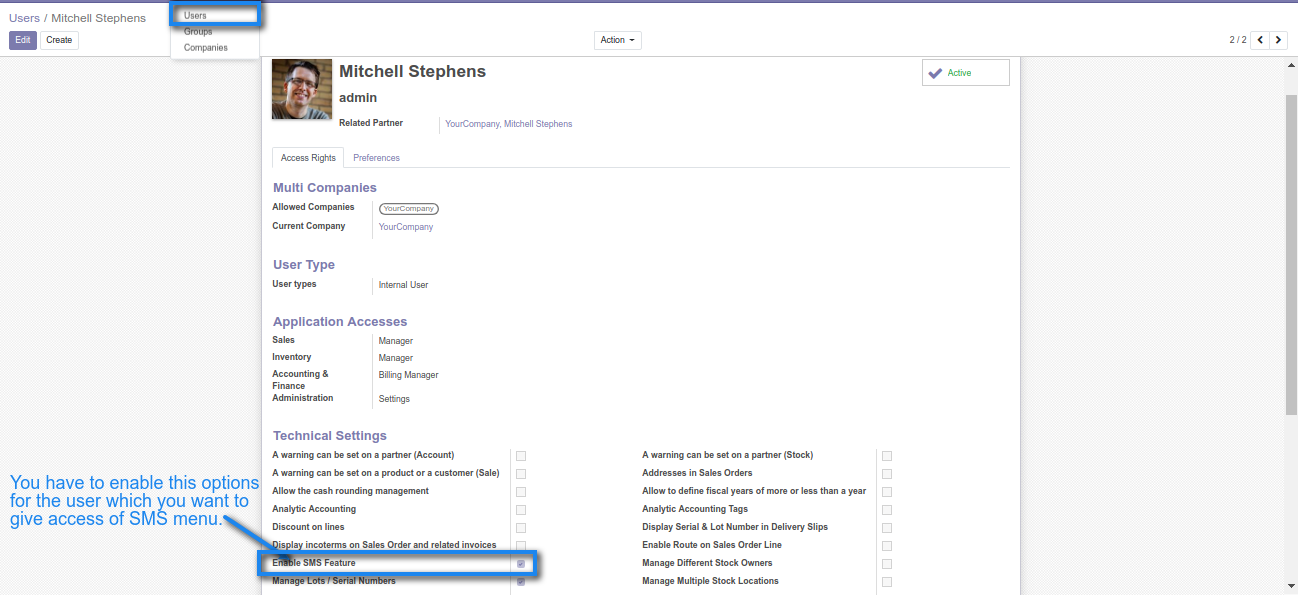This screenshot has height=595, width=1298.
Task: Click the Create button
Action: tap(59, 40)
